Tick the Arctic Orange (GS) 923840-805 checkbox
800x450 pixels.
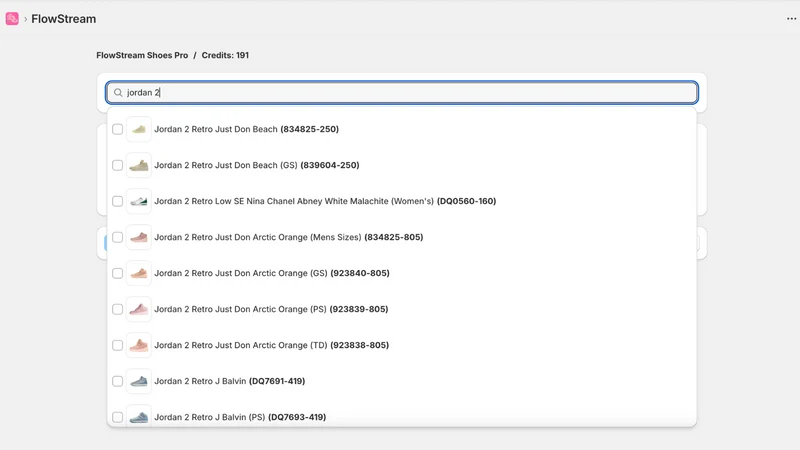[x=117, y=273]
